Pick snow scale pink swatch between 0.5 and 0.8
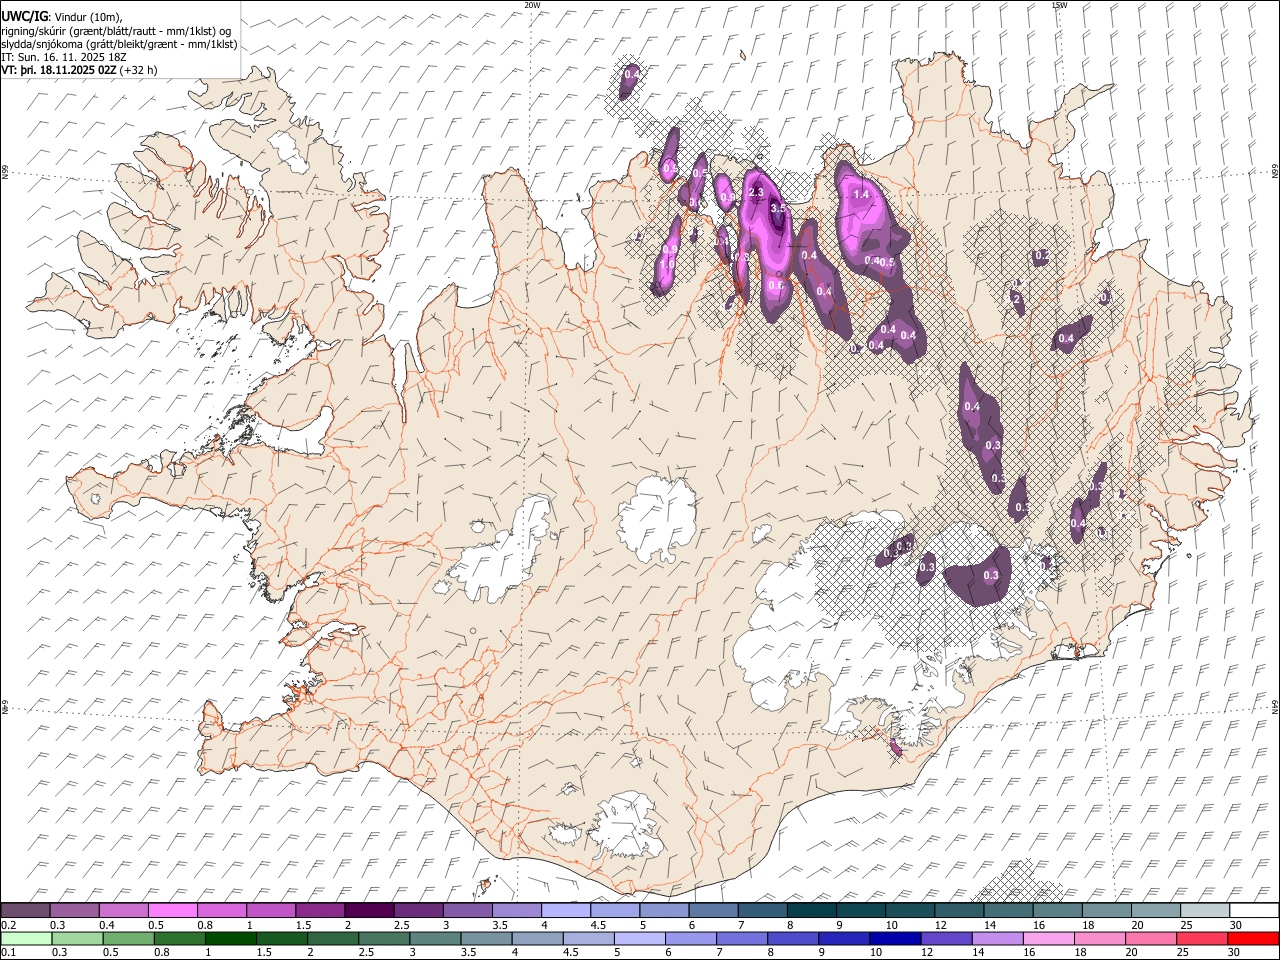Screen dimensions: 1280x960 coord(172,911)
